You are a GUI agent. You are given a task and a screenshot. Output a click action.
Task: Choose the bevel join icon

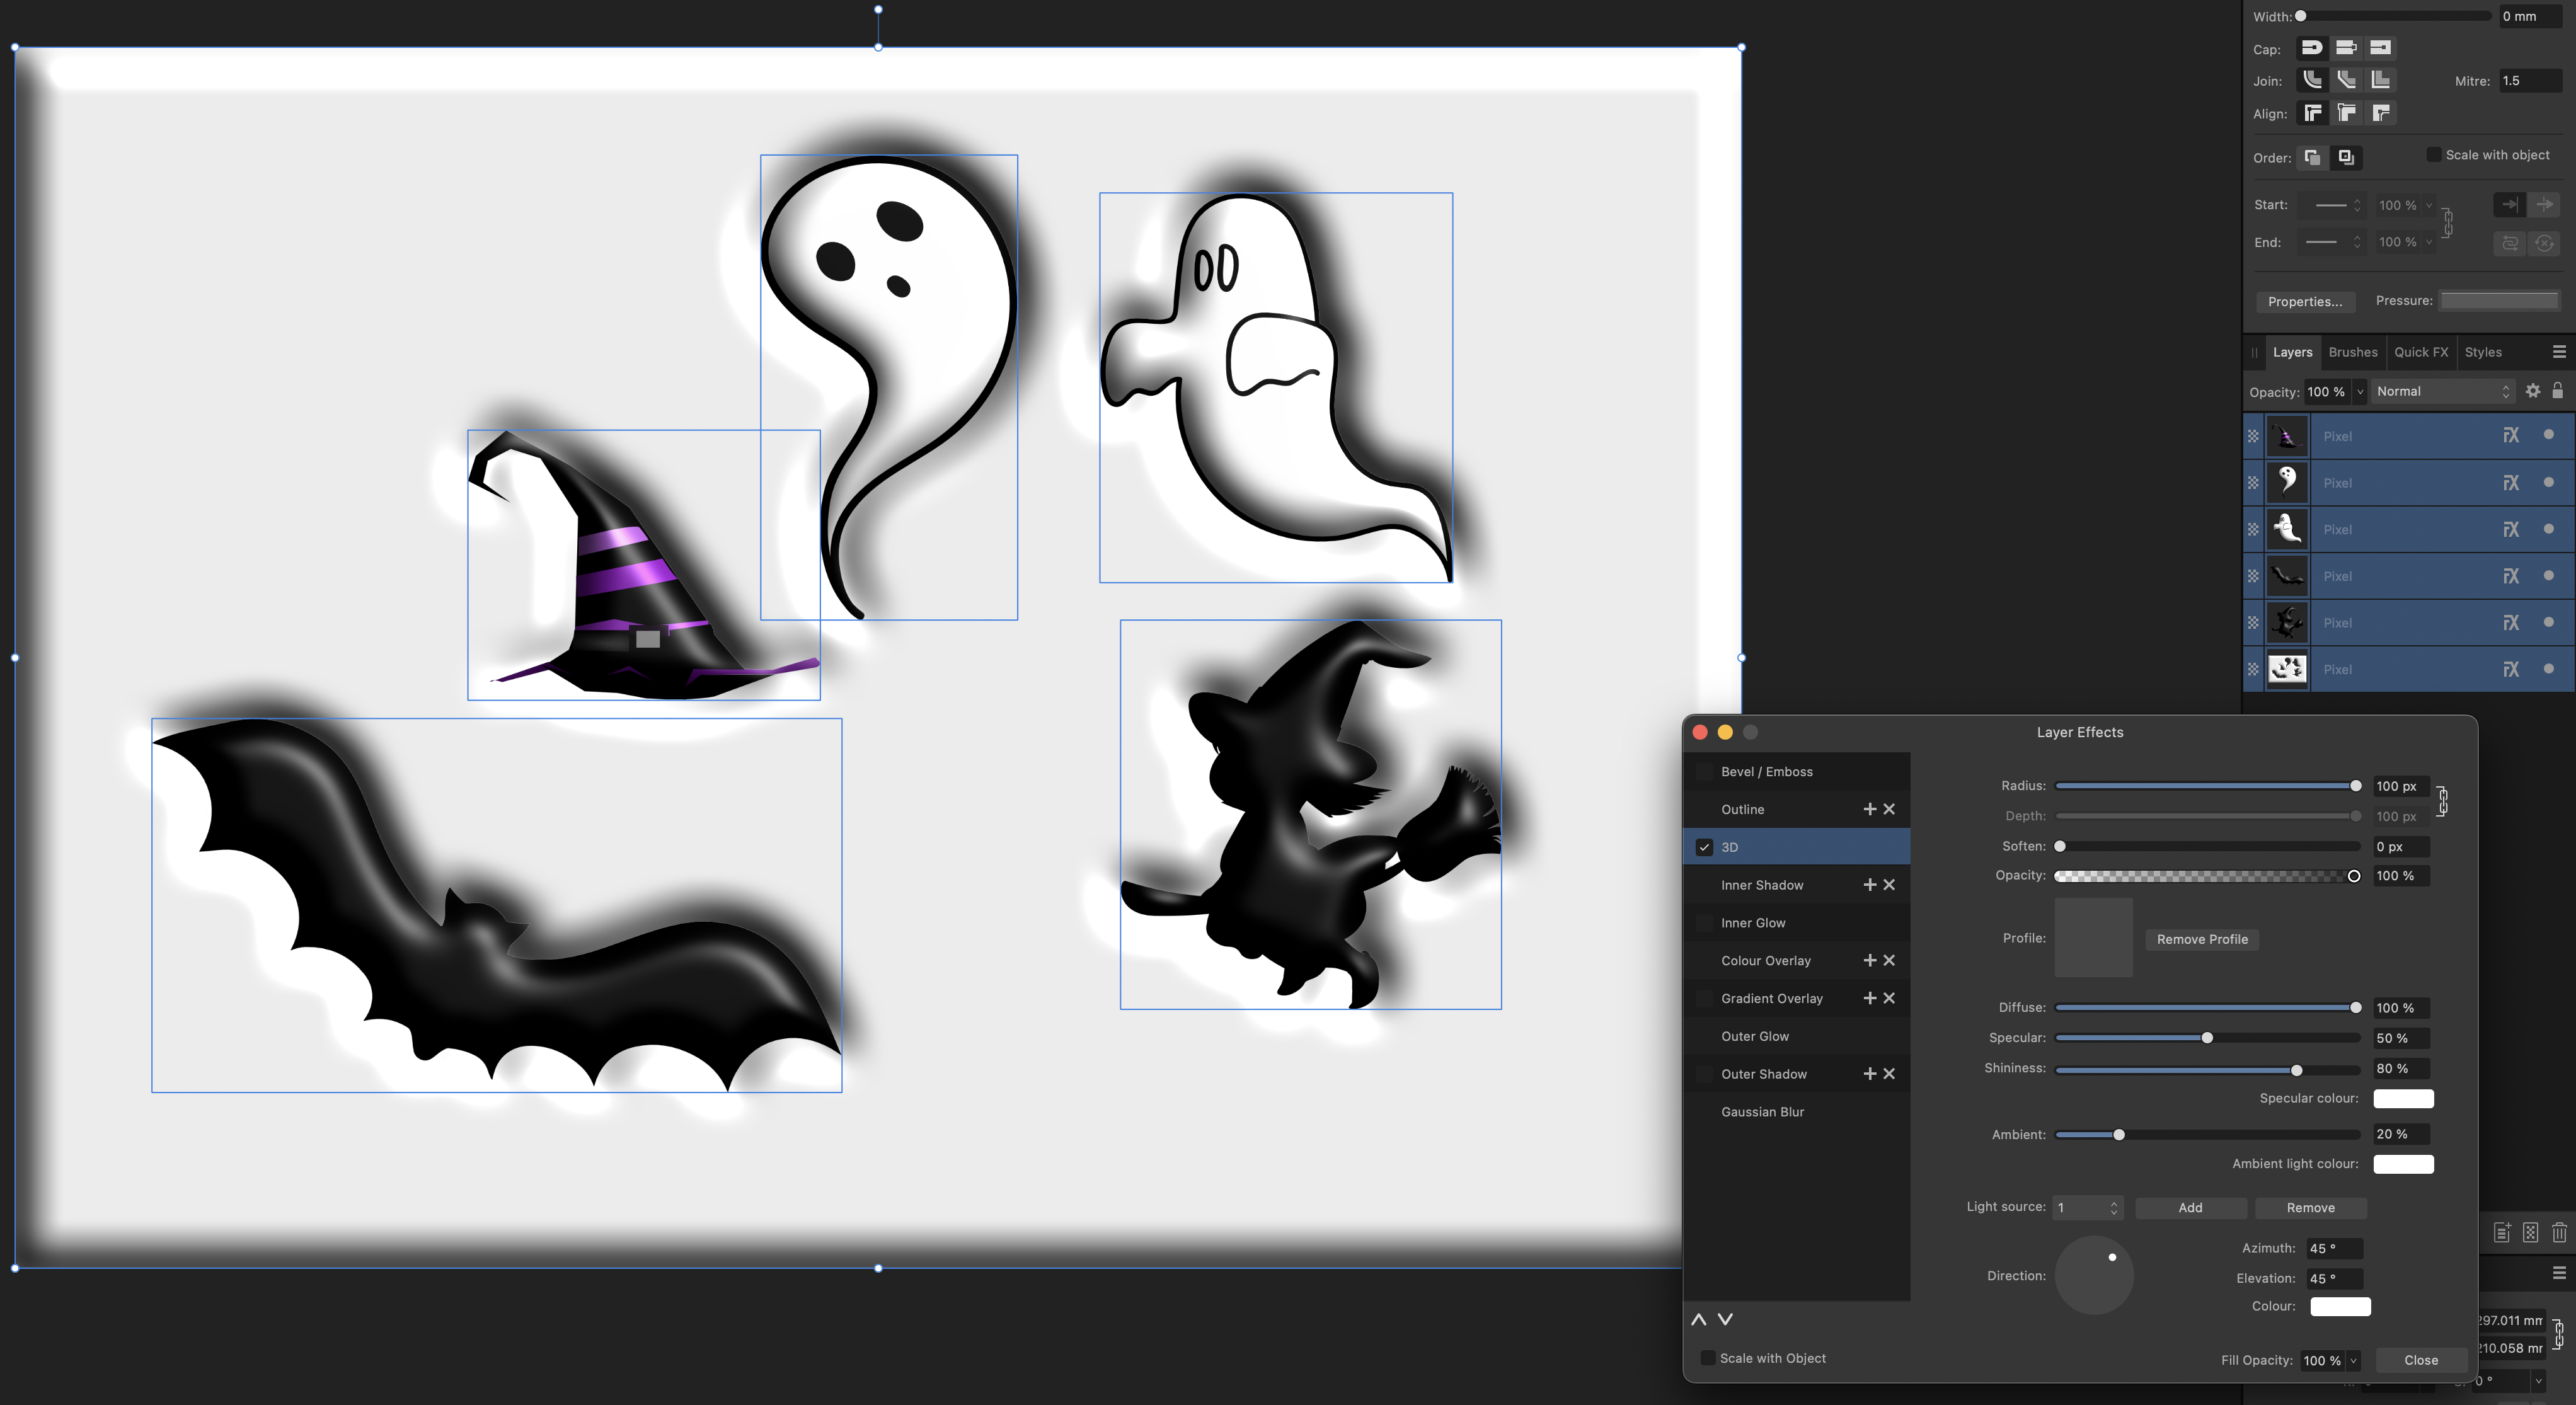[2346, 80]
